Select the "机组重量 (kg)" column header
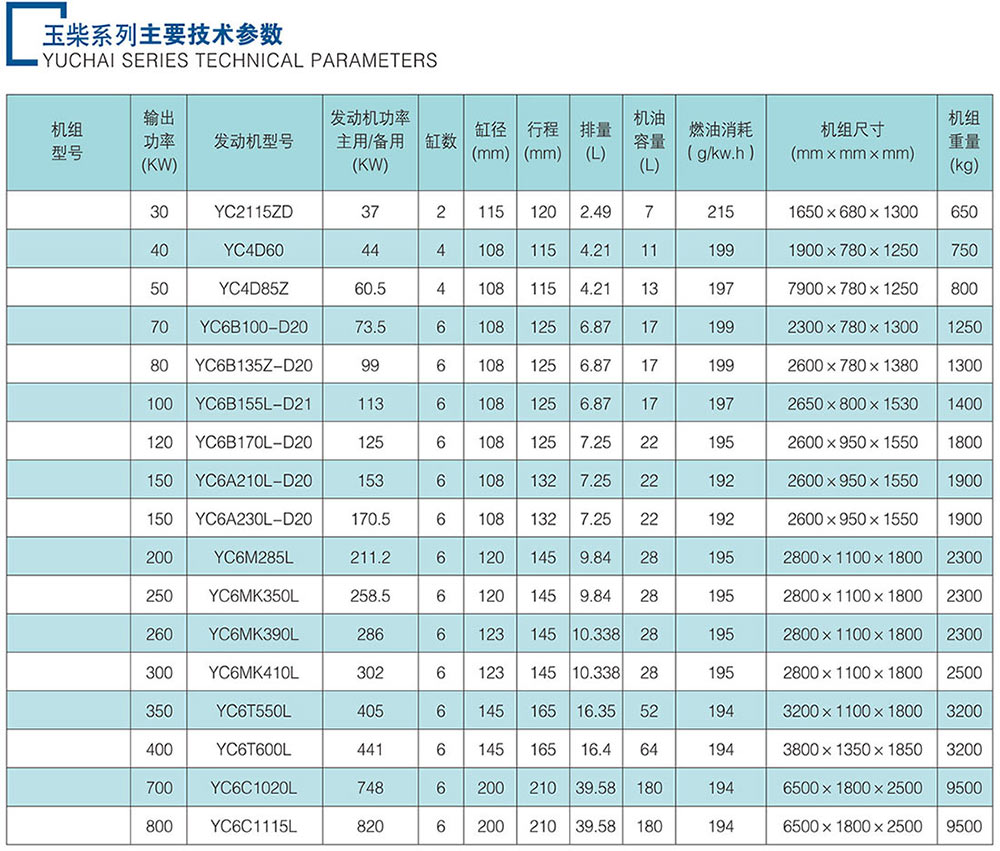The height and width of the screenshot is (851, 1000). 964,142
